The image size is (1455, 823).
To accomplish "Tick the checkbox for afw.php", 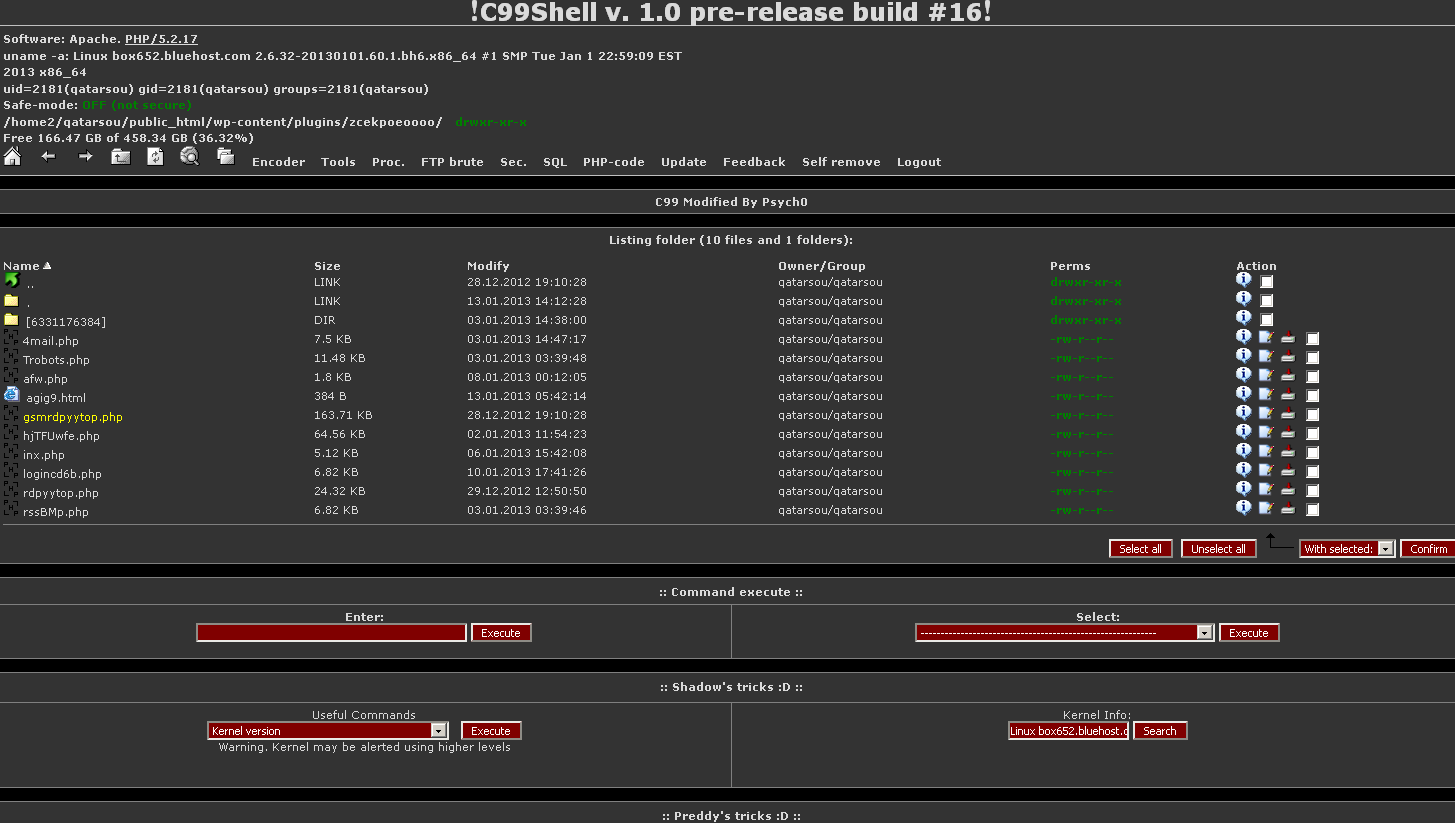I will pyautogui.click(x=1313, y=377).
